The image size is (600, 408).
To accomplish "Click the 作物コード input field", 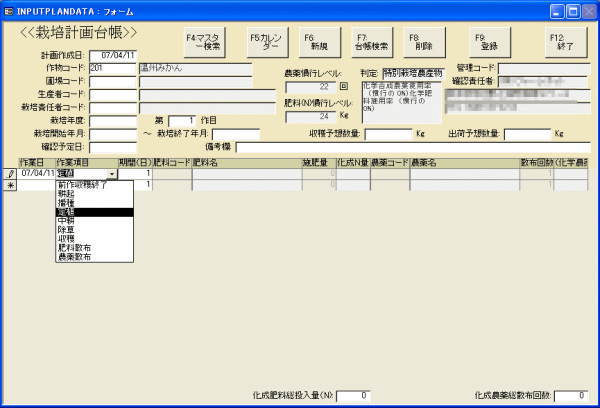I will pyautogui.click(x=112, y=69).
